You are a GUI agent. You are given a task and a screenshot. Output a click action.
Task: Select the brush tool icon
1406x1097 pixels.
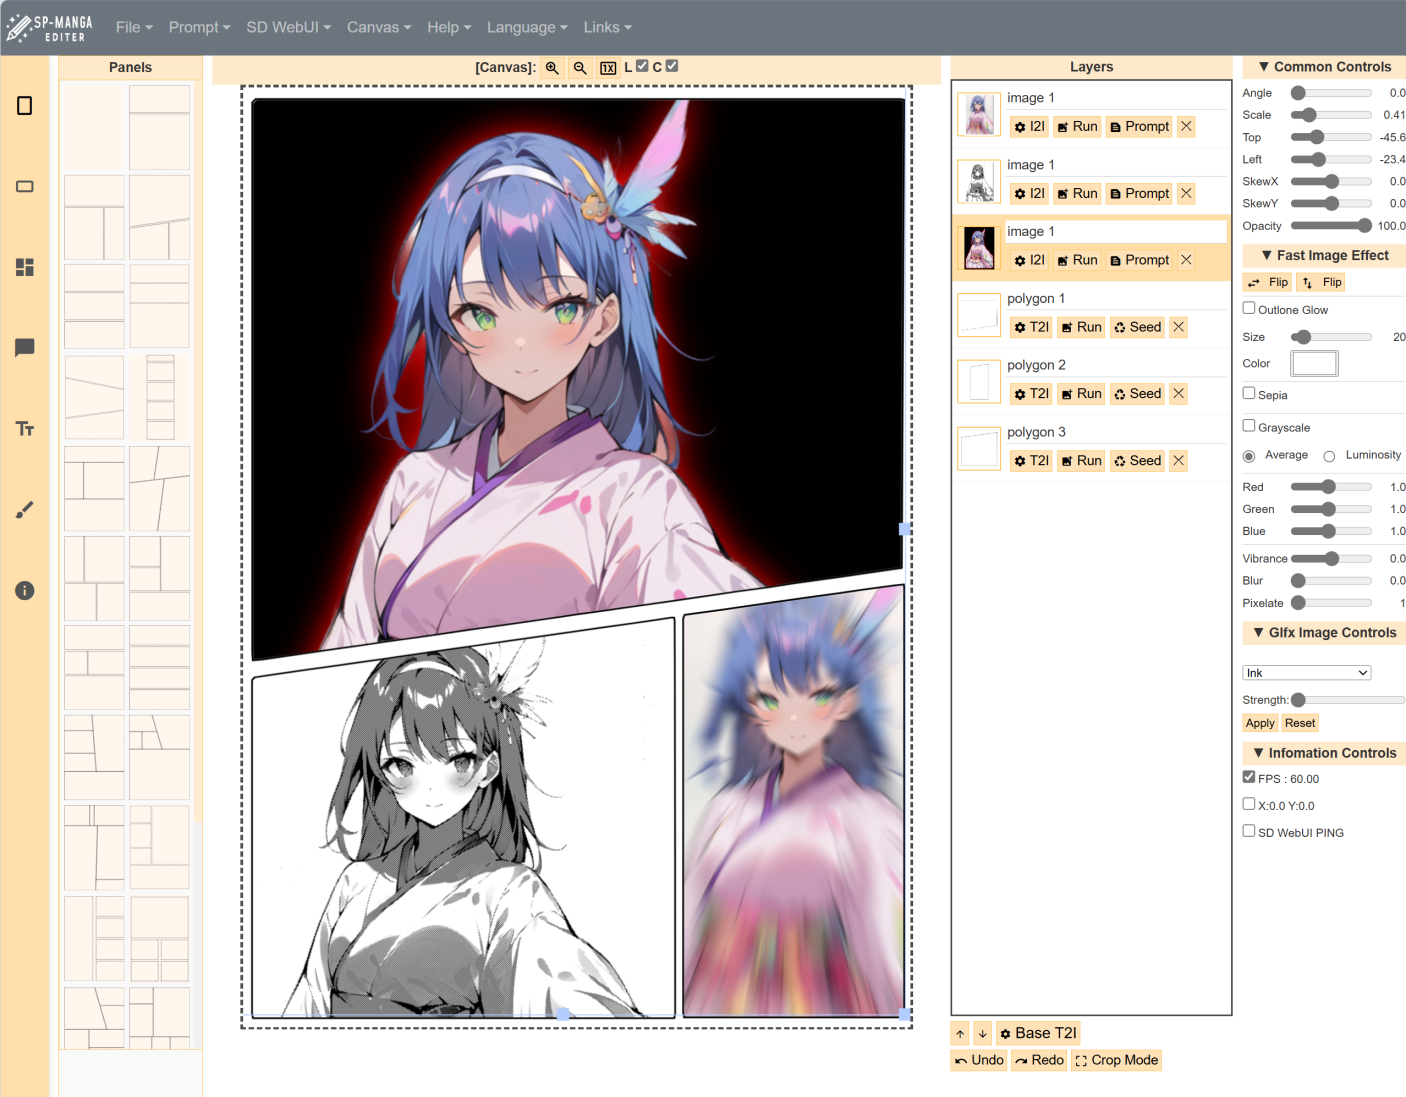(x=25, y=510)
